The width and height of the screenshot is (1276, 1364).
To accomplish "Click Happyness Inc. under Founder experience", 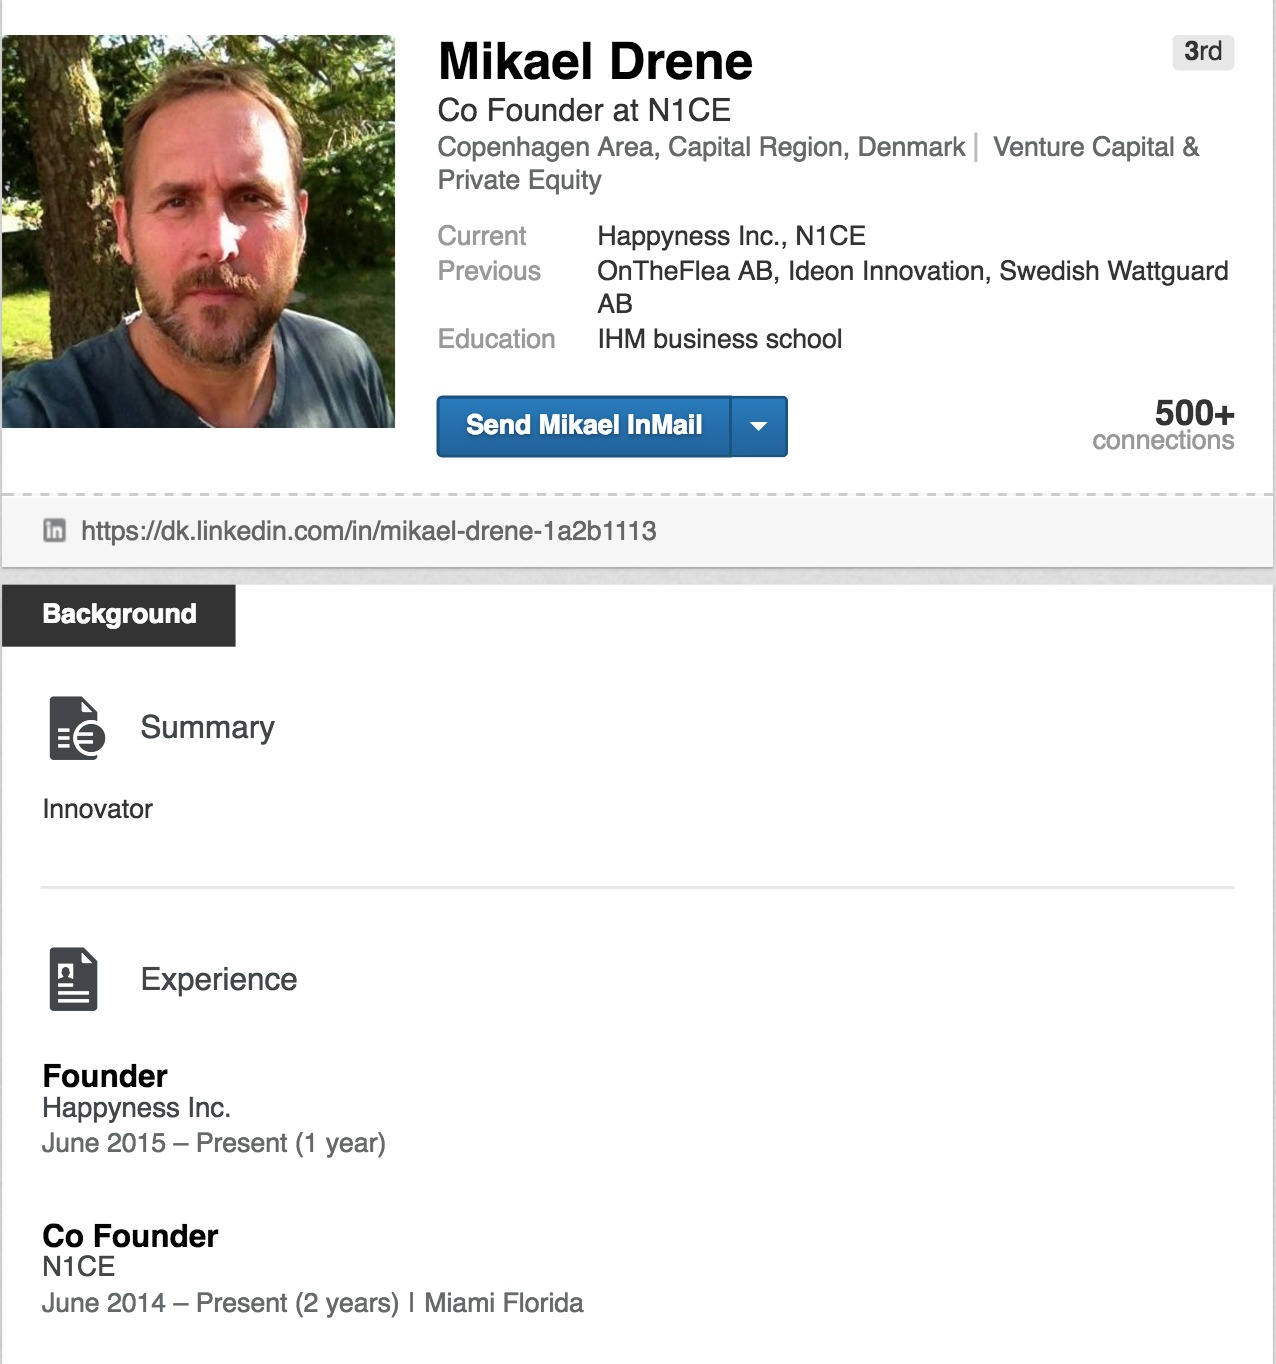I will click(x=136, y=1108).
